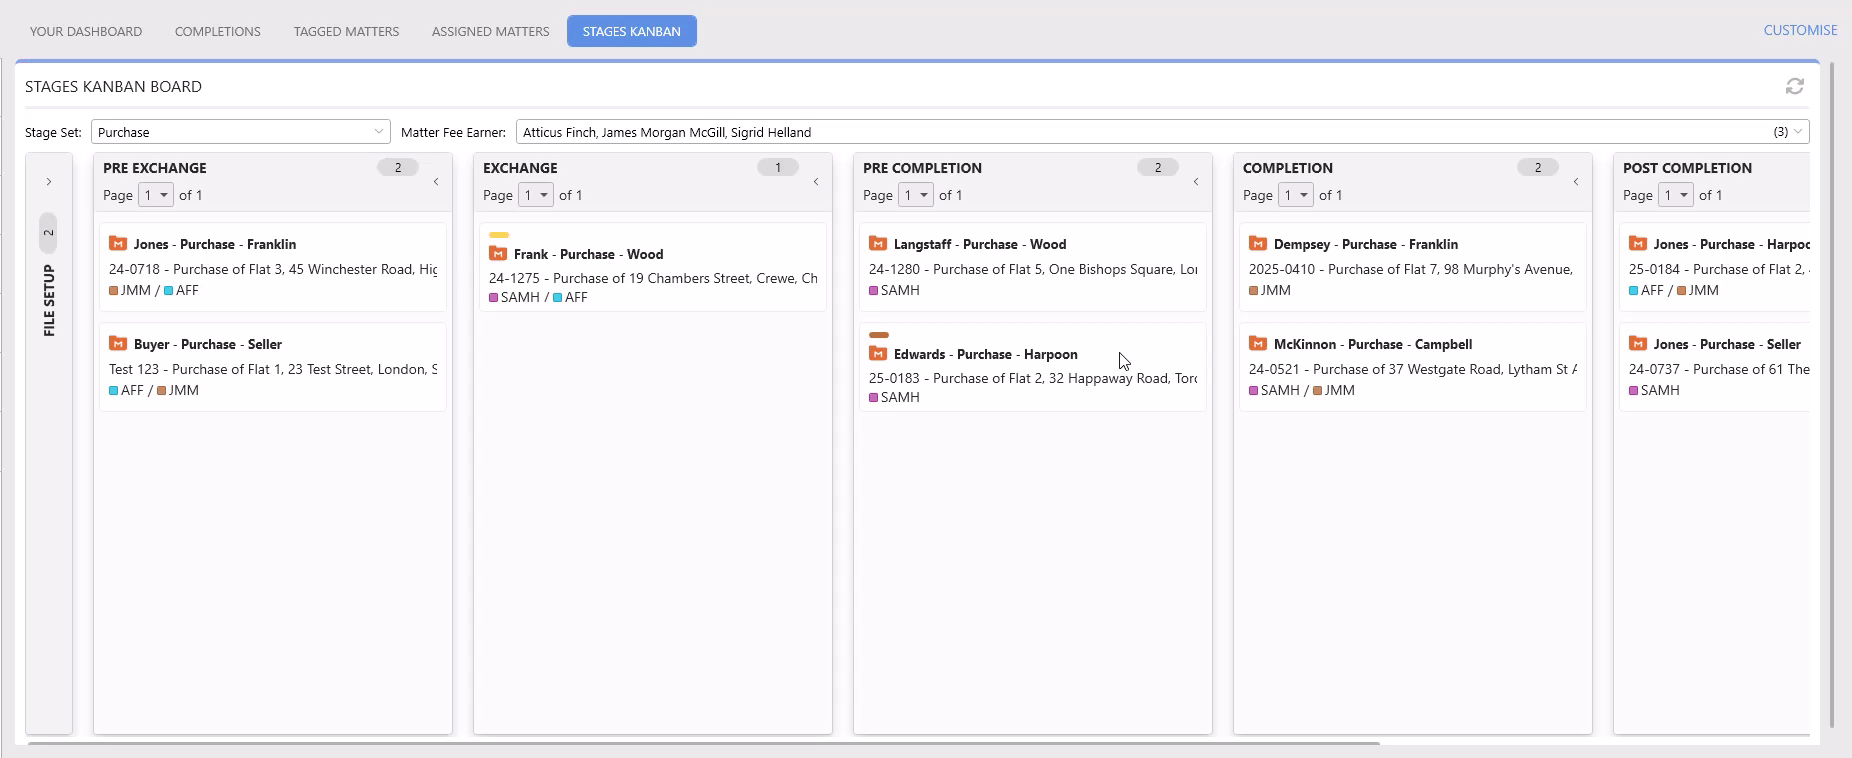Open Completion page selector
Image resolution: width=1852 pixels, height=758 pixels.
click(x=1296, y=195)
